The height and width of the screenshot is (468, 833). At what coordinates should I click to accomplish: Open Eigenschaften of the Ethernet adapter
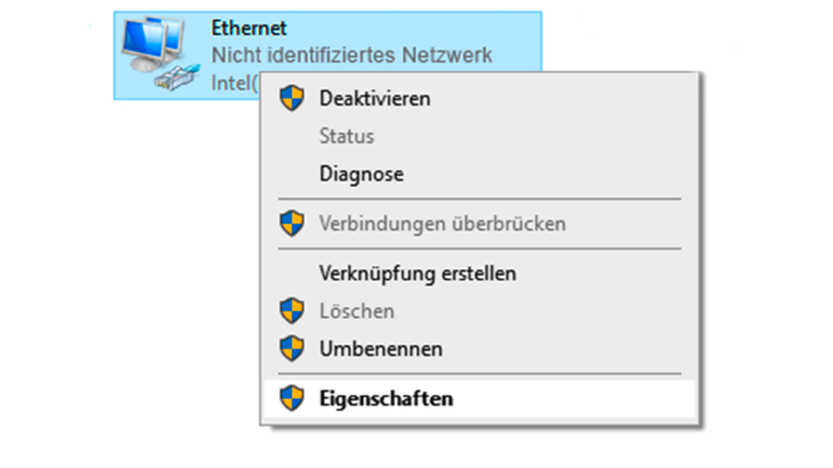386,398
